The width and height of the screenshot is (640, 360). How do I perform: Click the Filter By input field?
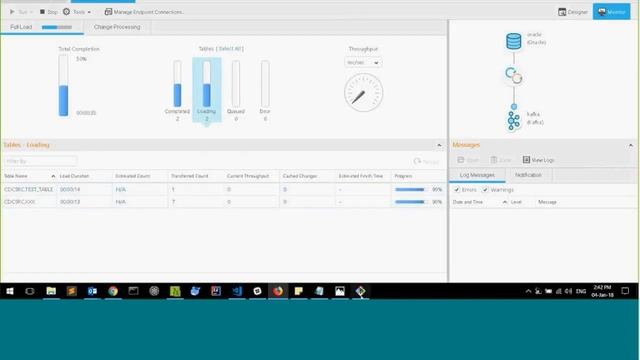point(40,161)
